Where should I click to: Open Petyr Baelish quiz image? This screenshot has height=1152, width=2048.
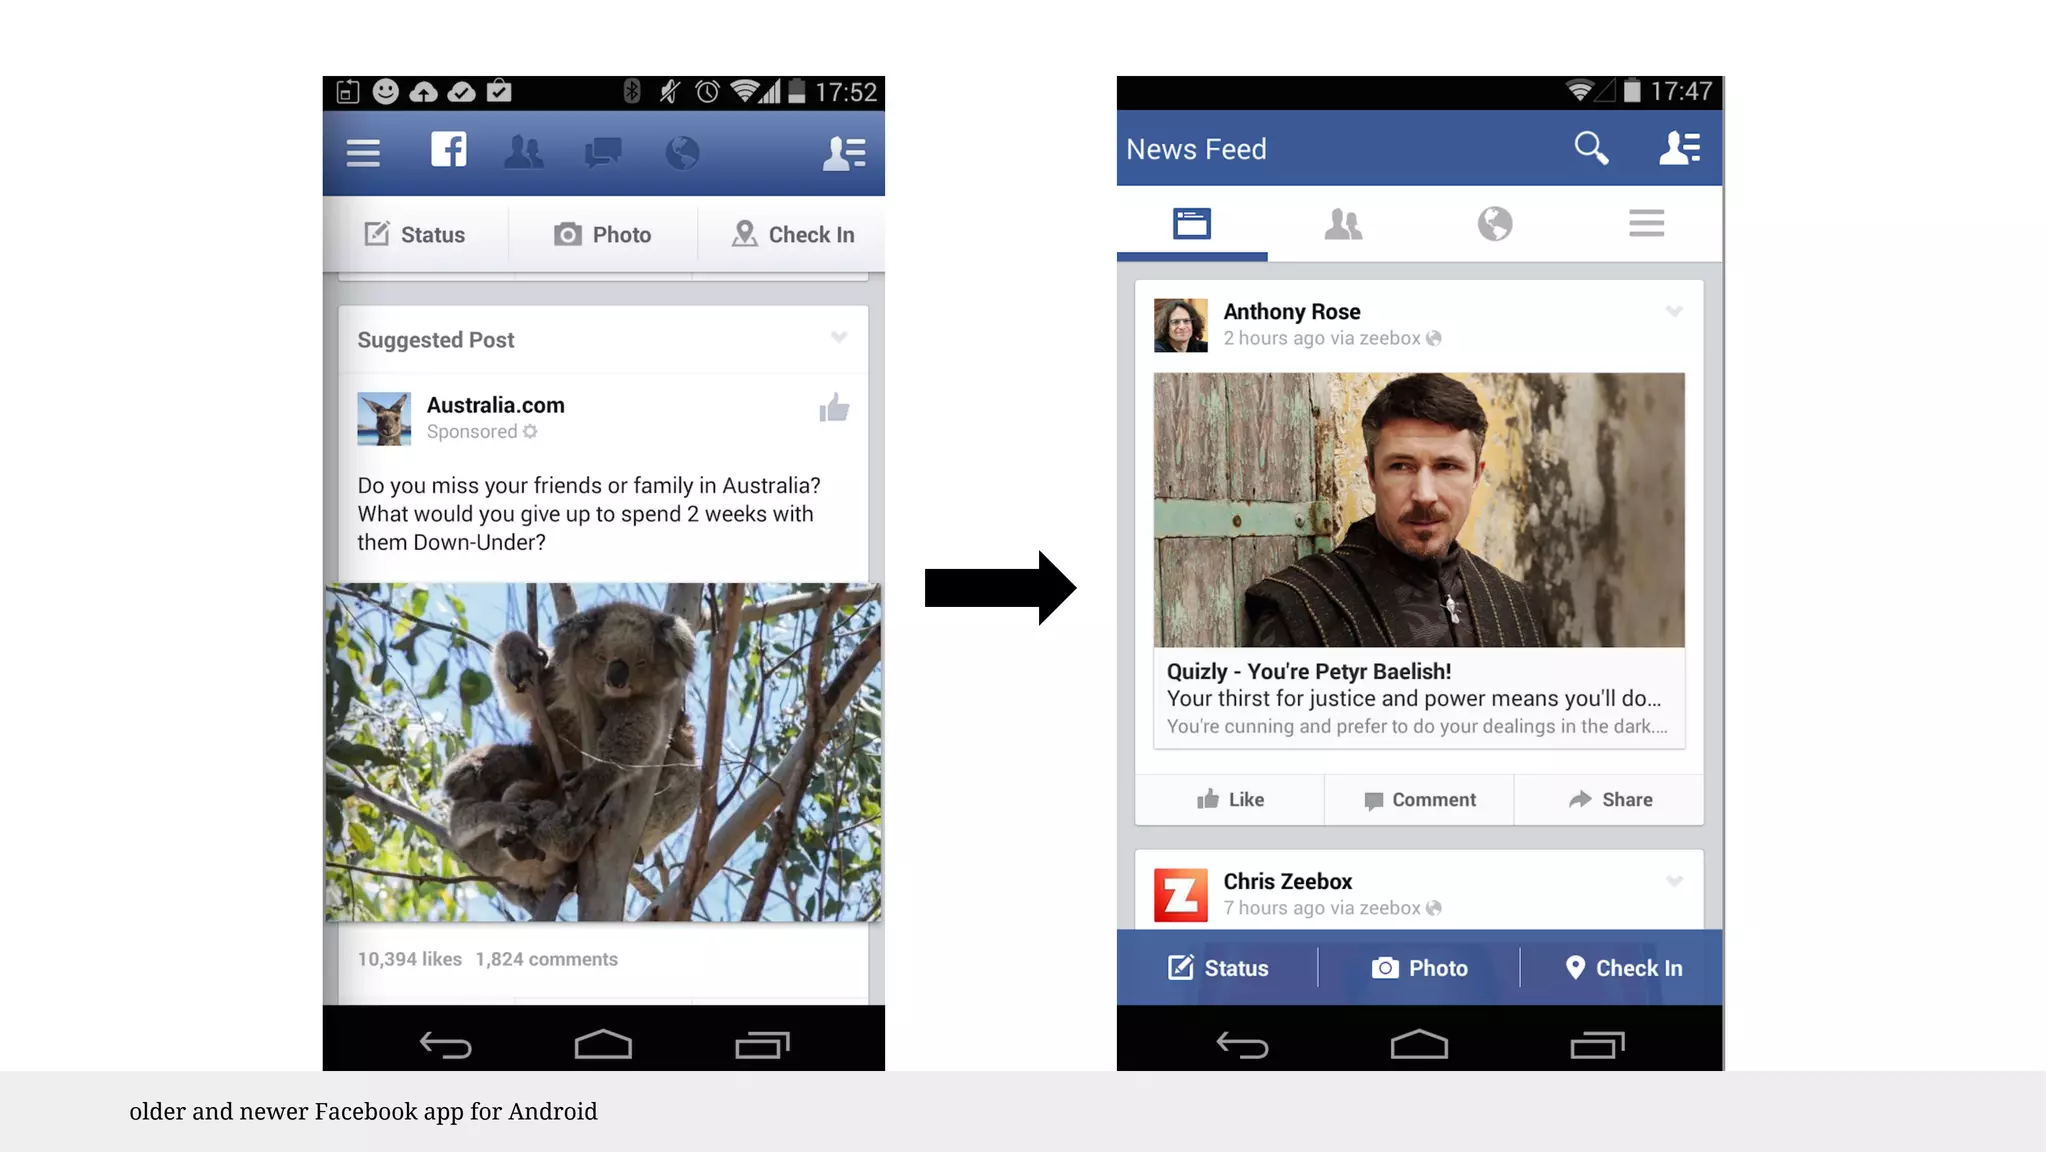pos(1419,510)
